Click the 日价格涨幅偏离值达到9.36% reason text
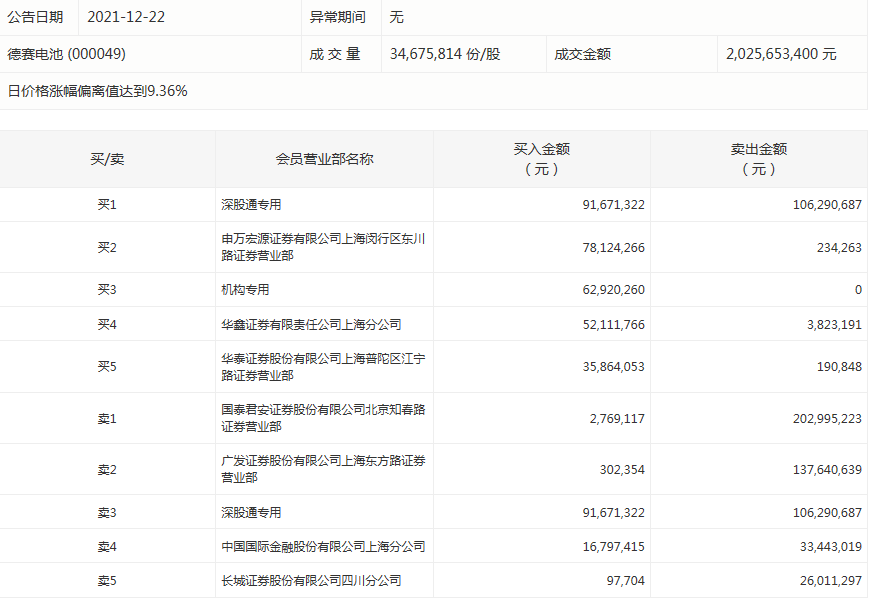The image size is (871, 601). click(98, 91)
